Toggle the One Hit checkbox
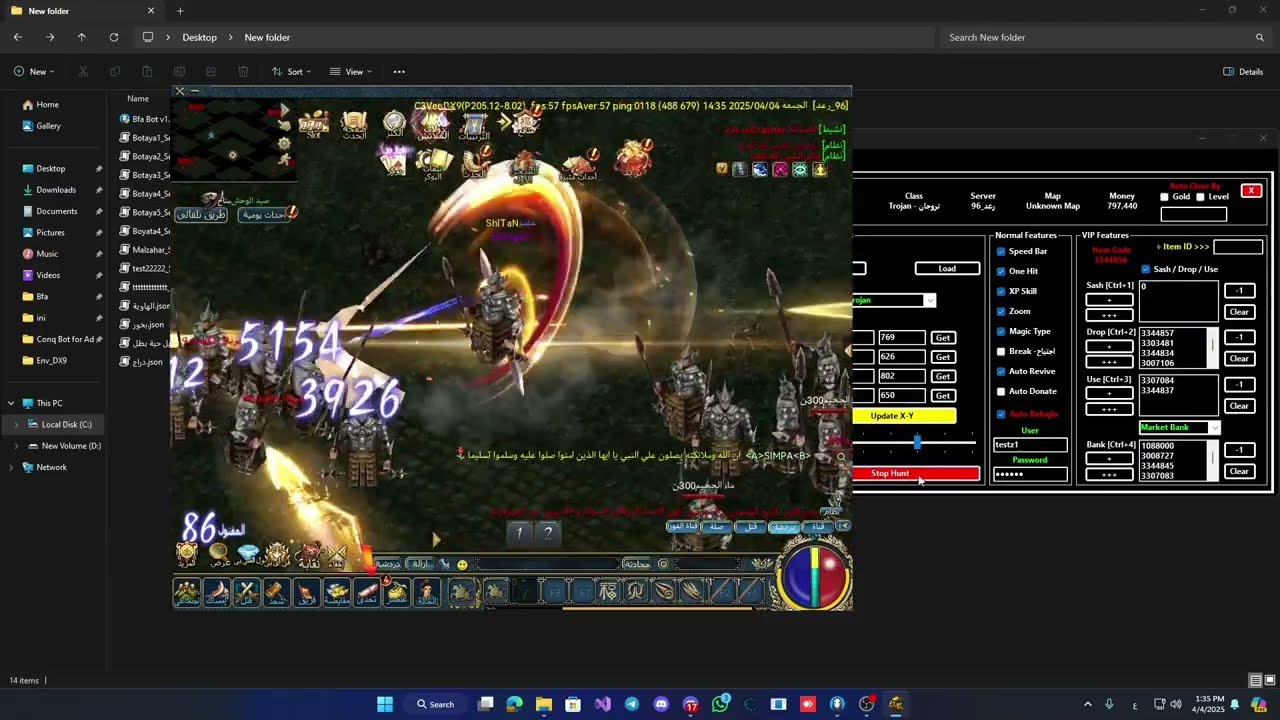 click(1001, 271)
